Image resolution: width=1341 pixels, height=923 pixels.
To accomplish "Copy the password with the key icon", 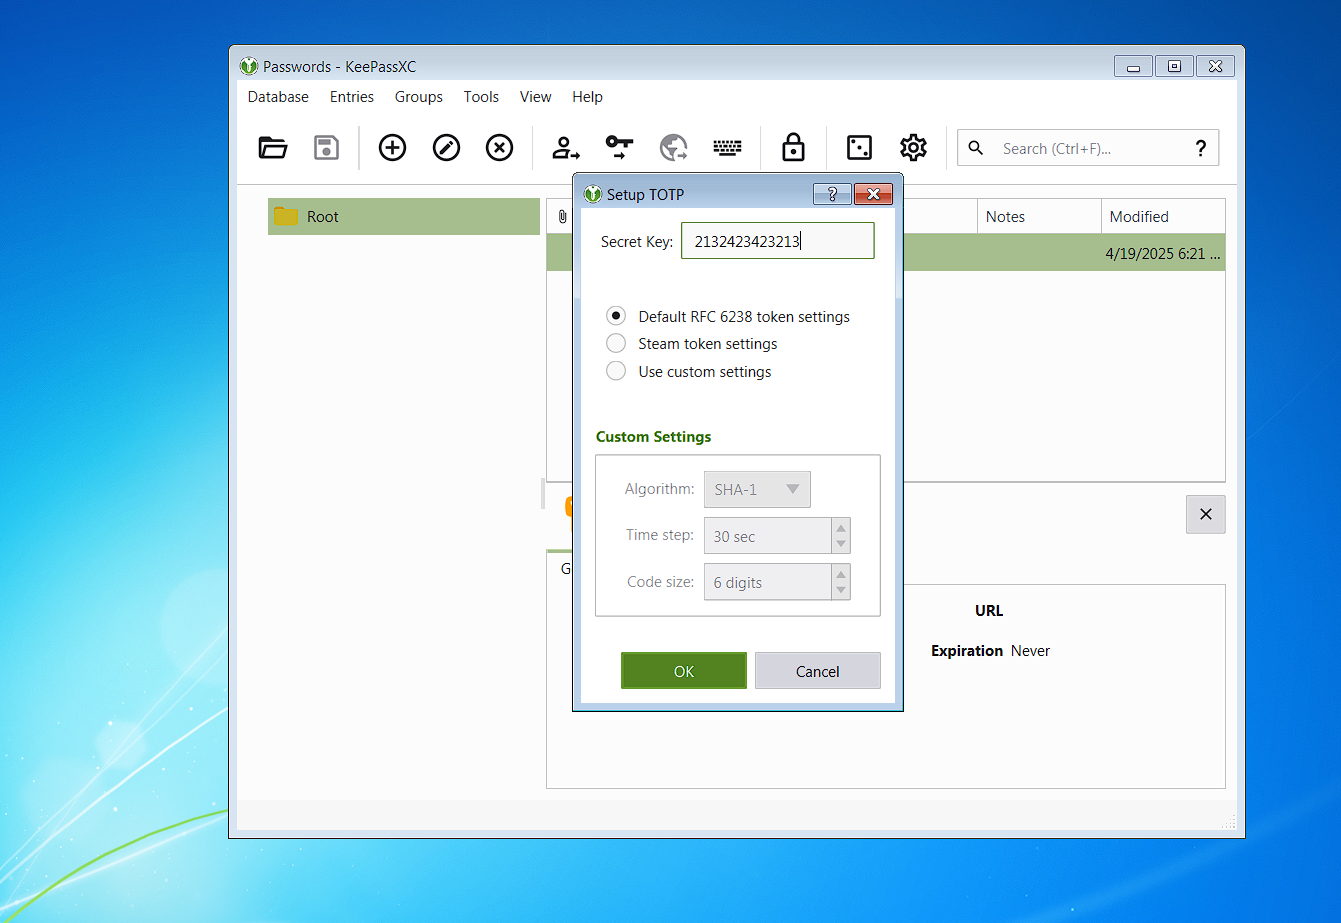I will coord(618,147).
